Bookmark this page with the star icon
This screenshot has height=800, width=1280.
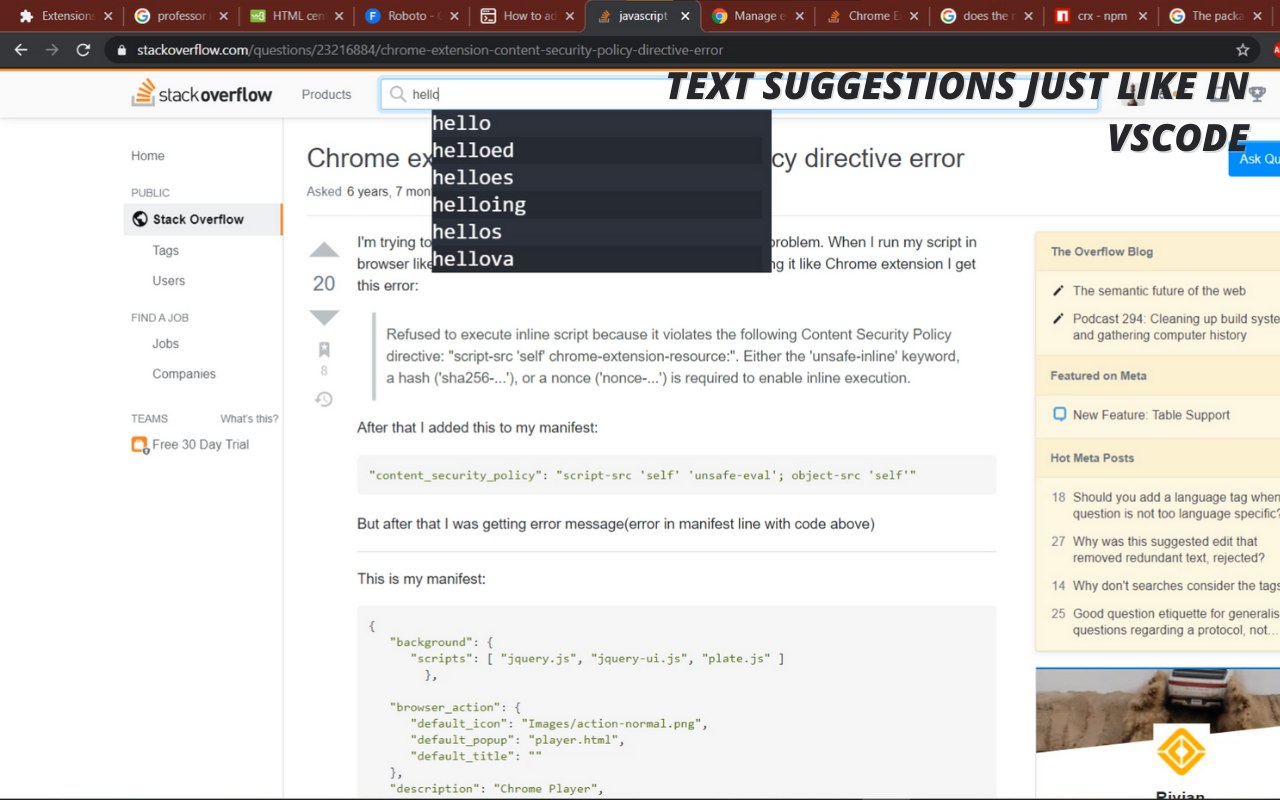click(x=1243, y=50)
